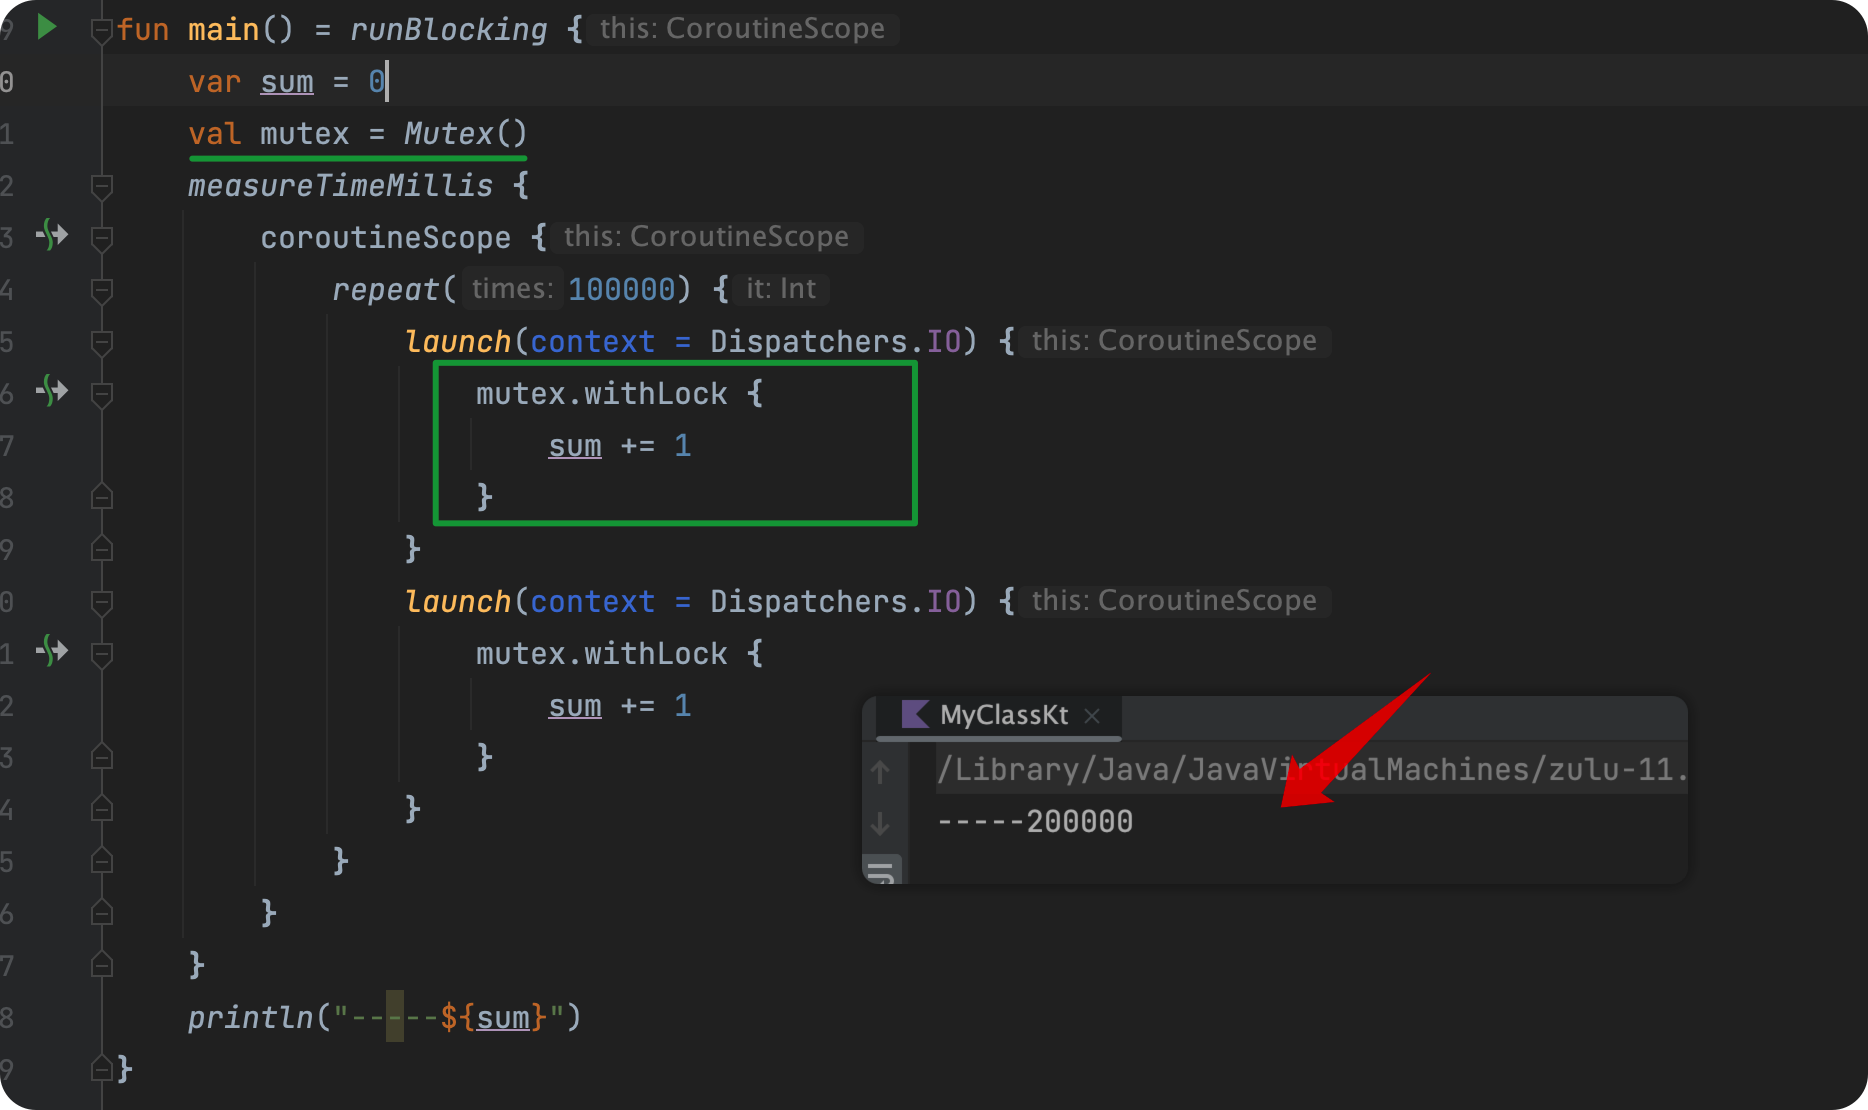Collapse the first launch block fold
Screen dimensions: 1868x1110
point(101,342)
